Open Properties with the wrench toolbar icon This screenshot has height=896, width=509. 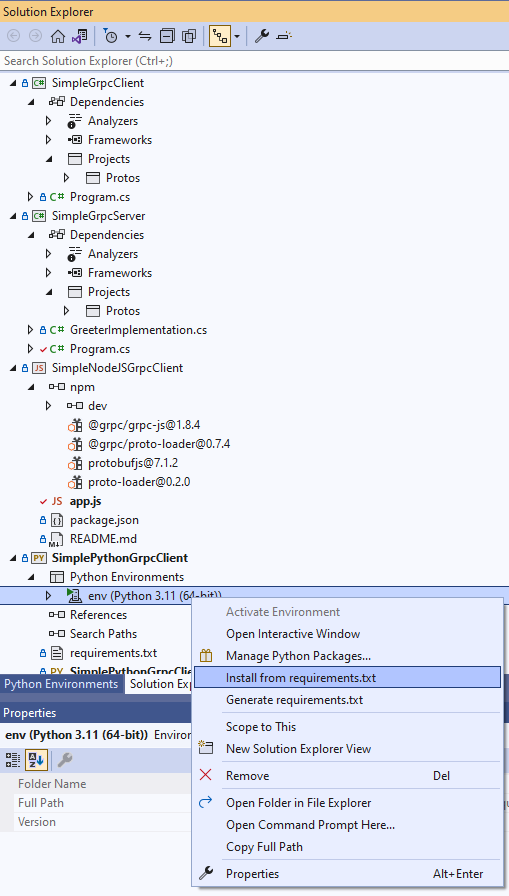262,37
